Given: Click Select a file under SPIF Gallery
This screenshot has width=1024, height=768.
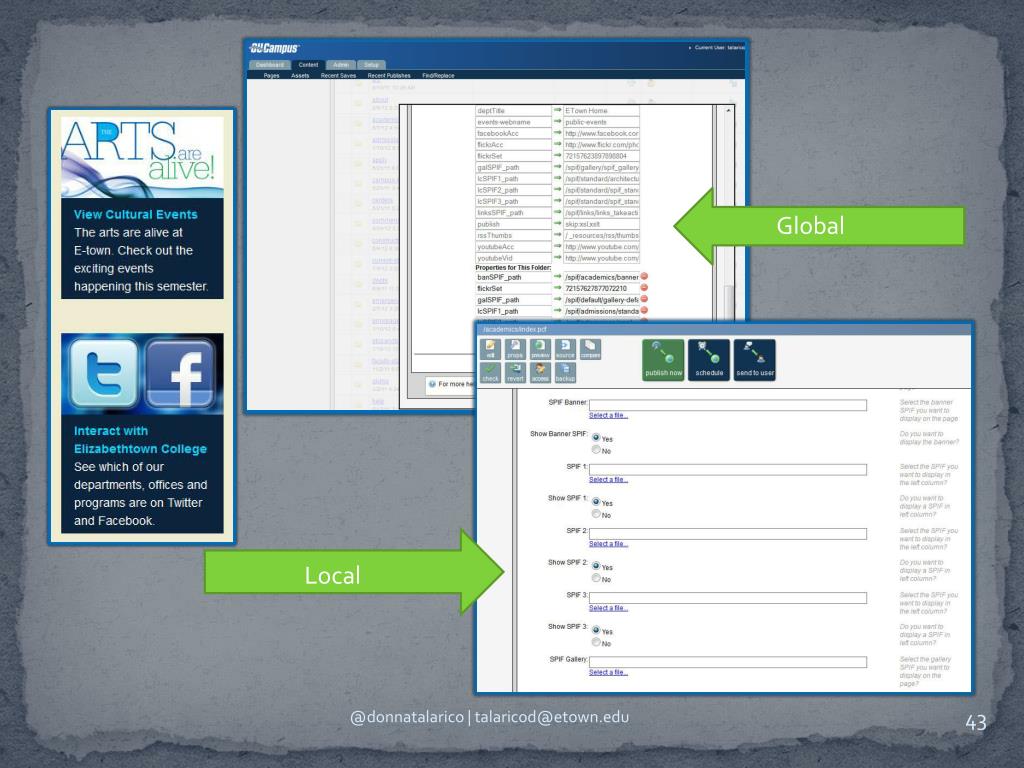Looking at the screenshot, I should click(x=608, y=672).
